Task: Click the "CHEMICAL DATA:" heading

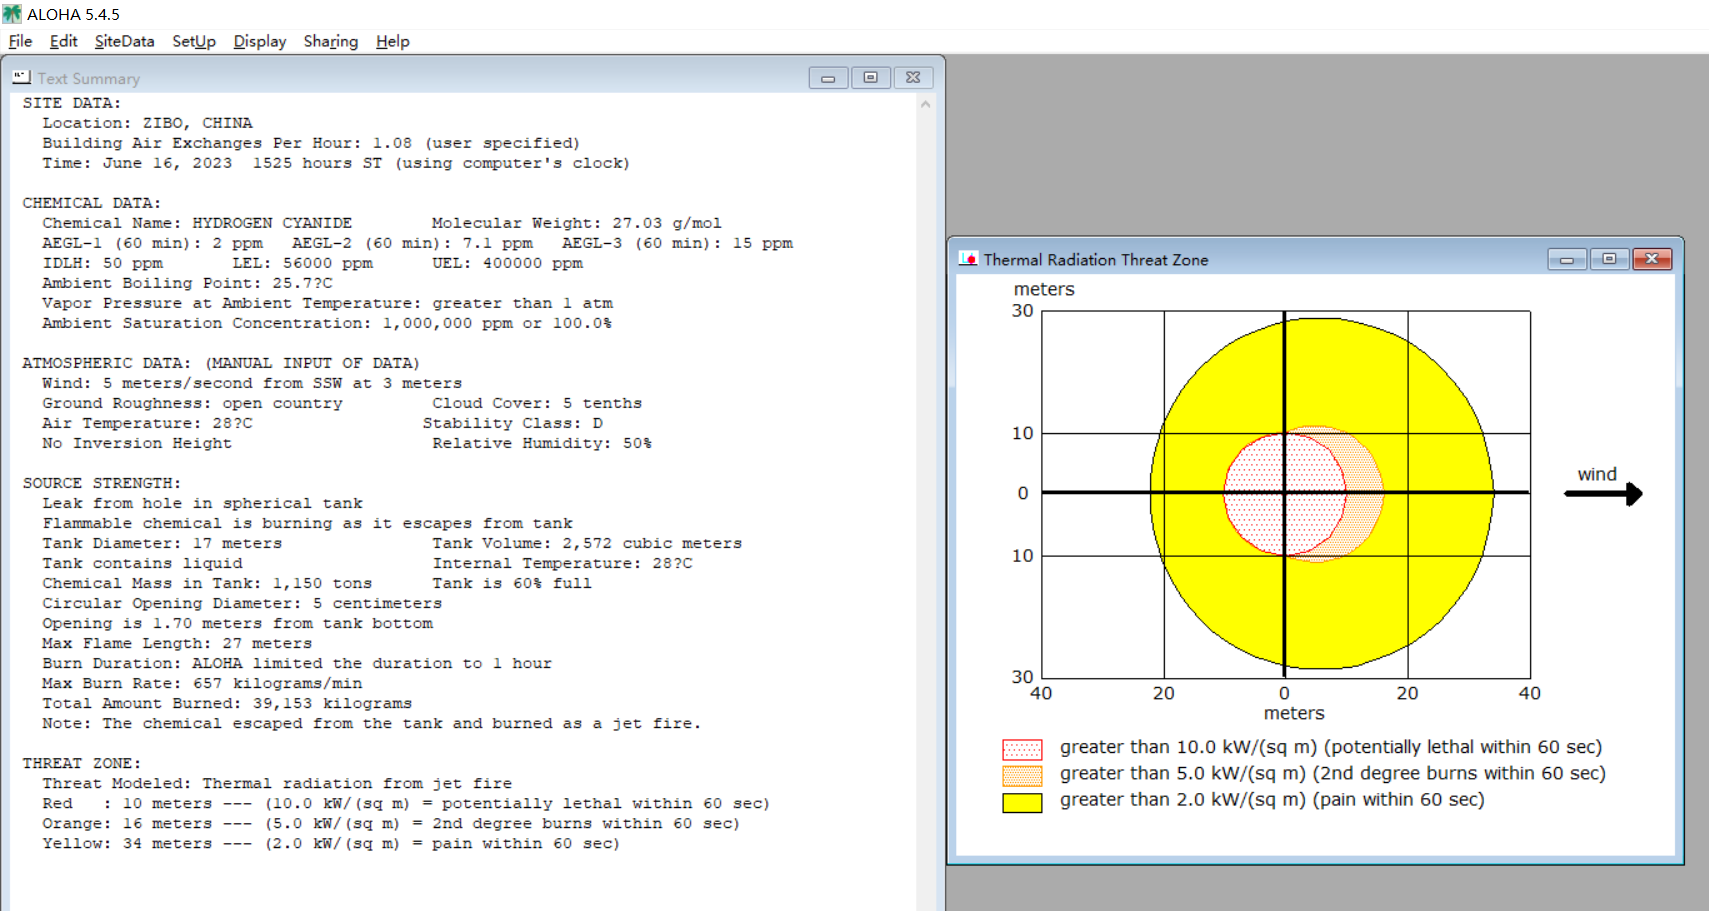Action: (92, 203)
